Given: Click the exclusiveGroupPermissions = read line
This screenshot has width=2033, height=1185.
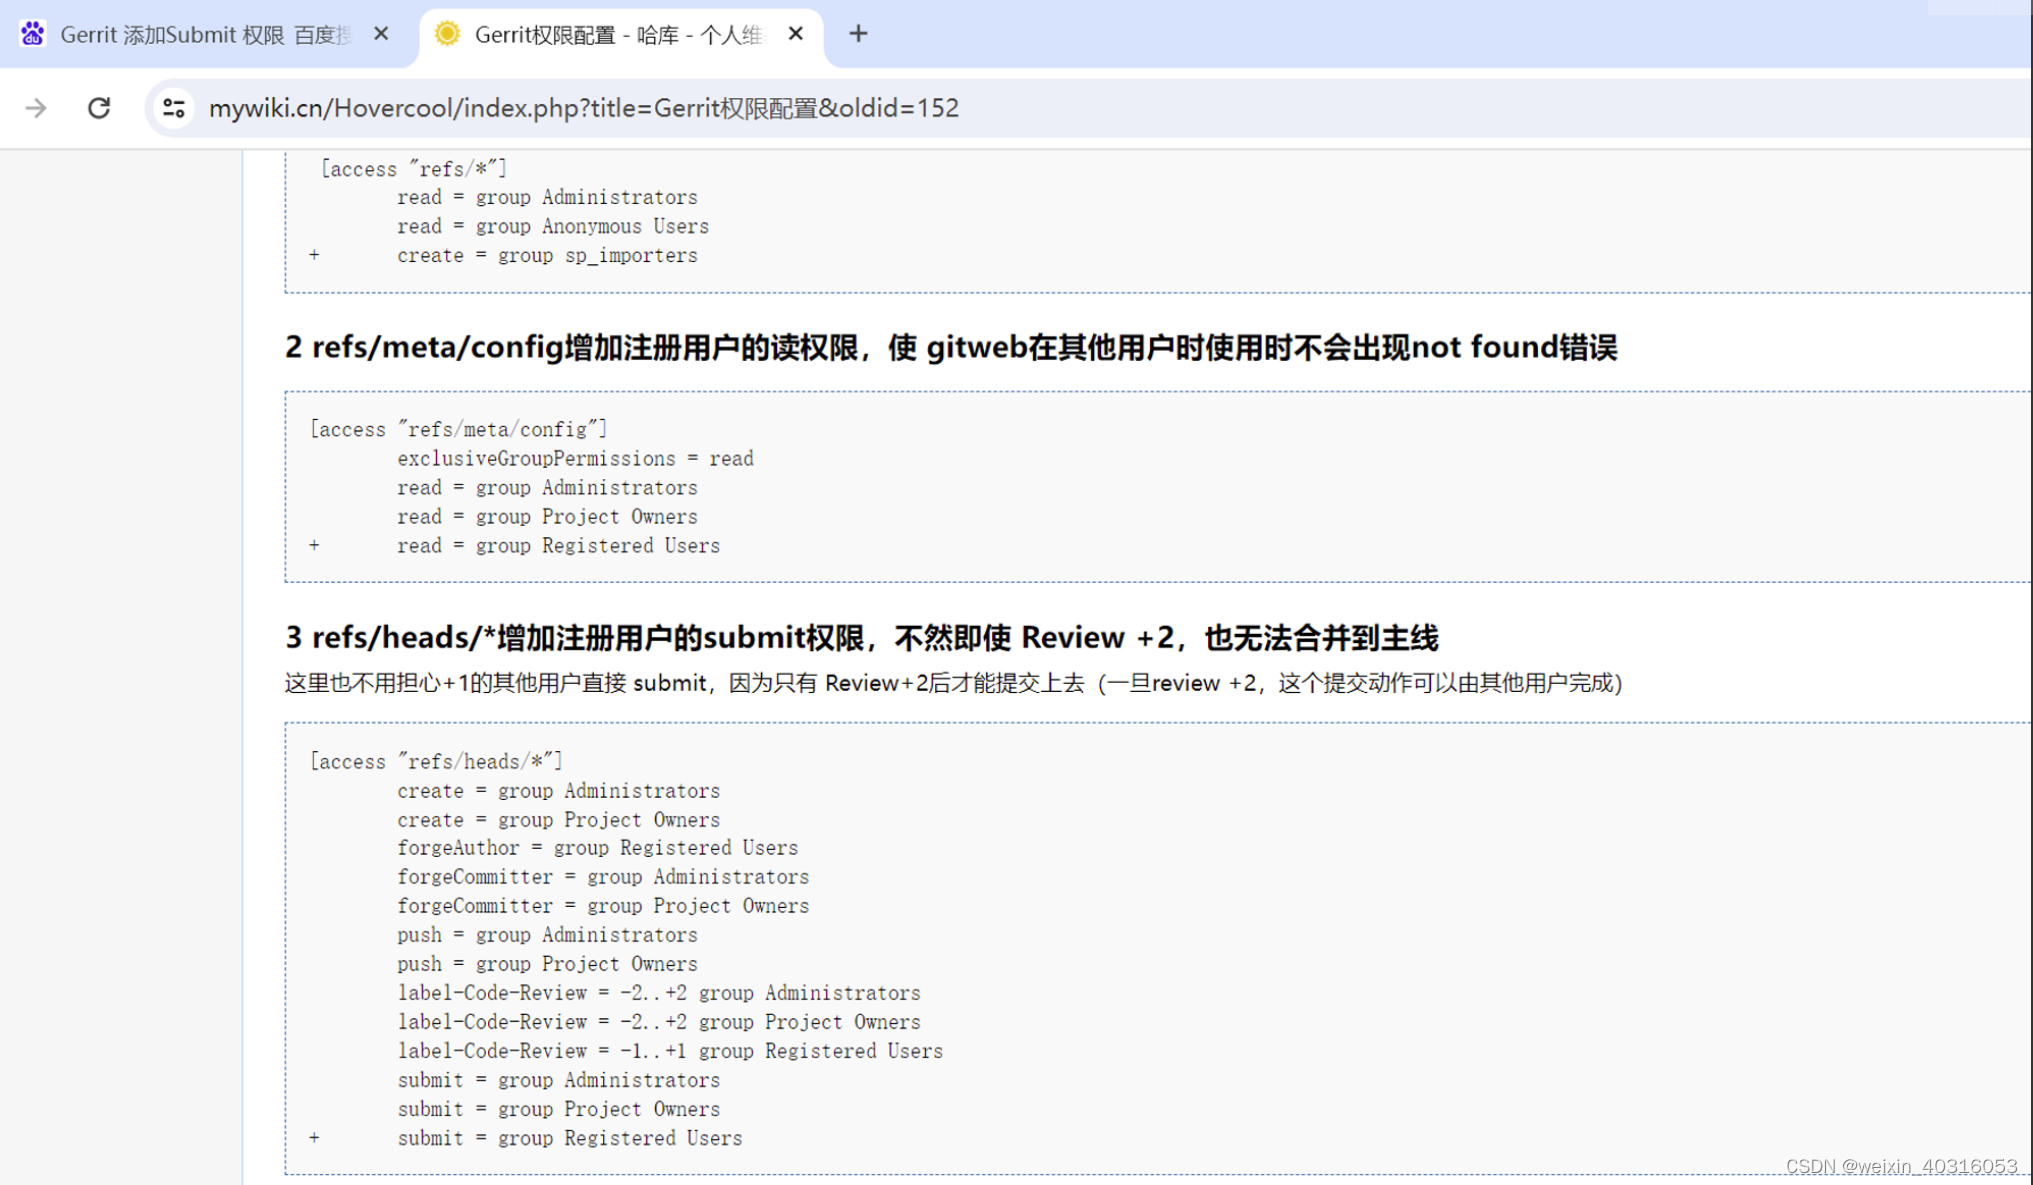Looking at the screenshot, I should tap(575, 458).
